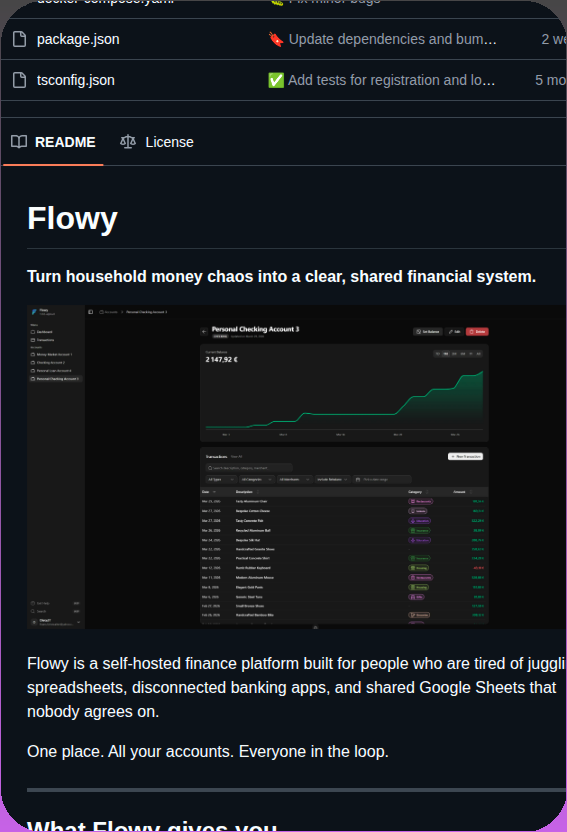This screenshot has height=832, width=567.
Task: Open the package.json file
Action: point(78,39)
